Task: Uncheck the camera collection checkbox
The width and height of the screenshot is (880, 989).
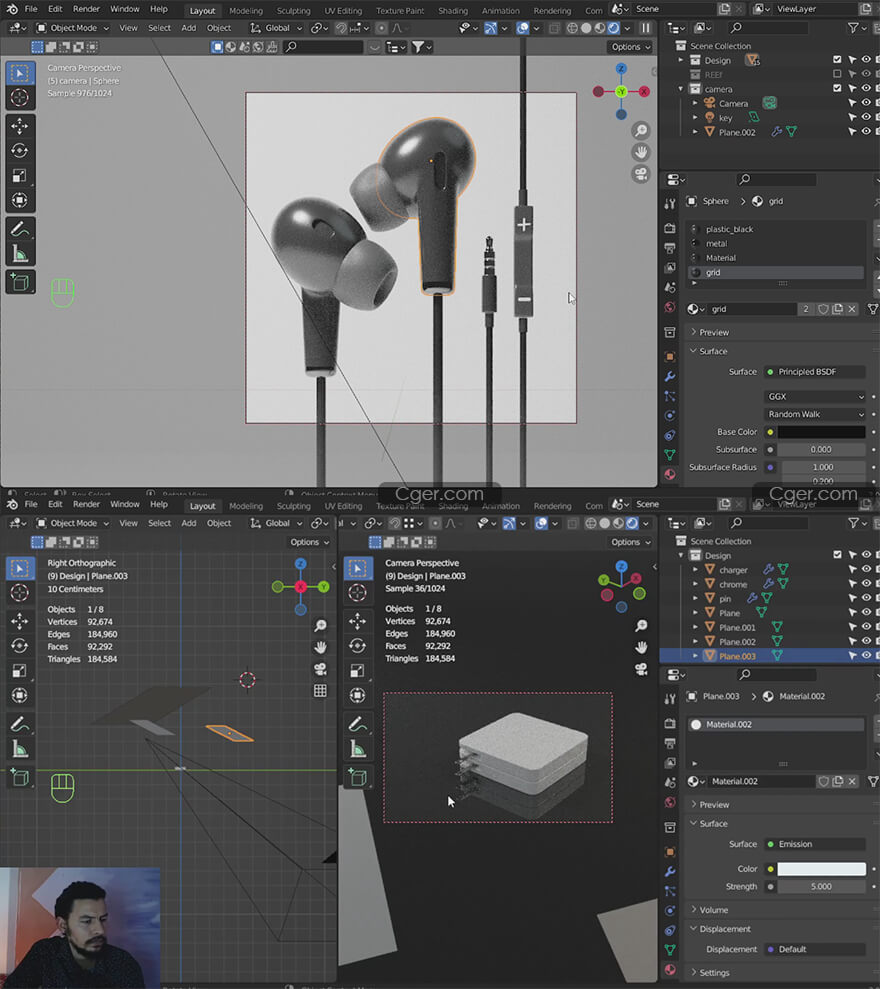Action: coord(837,88)
